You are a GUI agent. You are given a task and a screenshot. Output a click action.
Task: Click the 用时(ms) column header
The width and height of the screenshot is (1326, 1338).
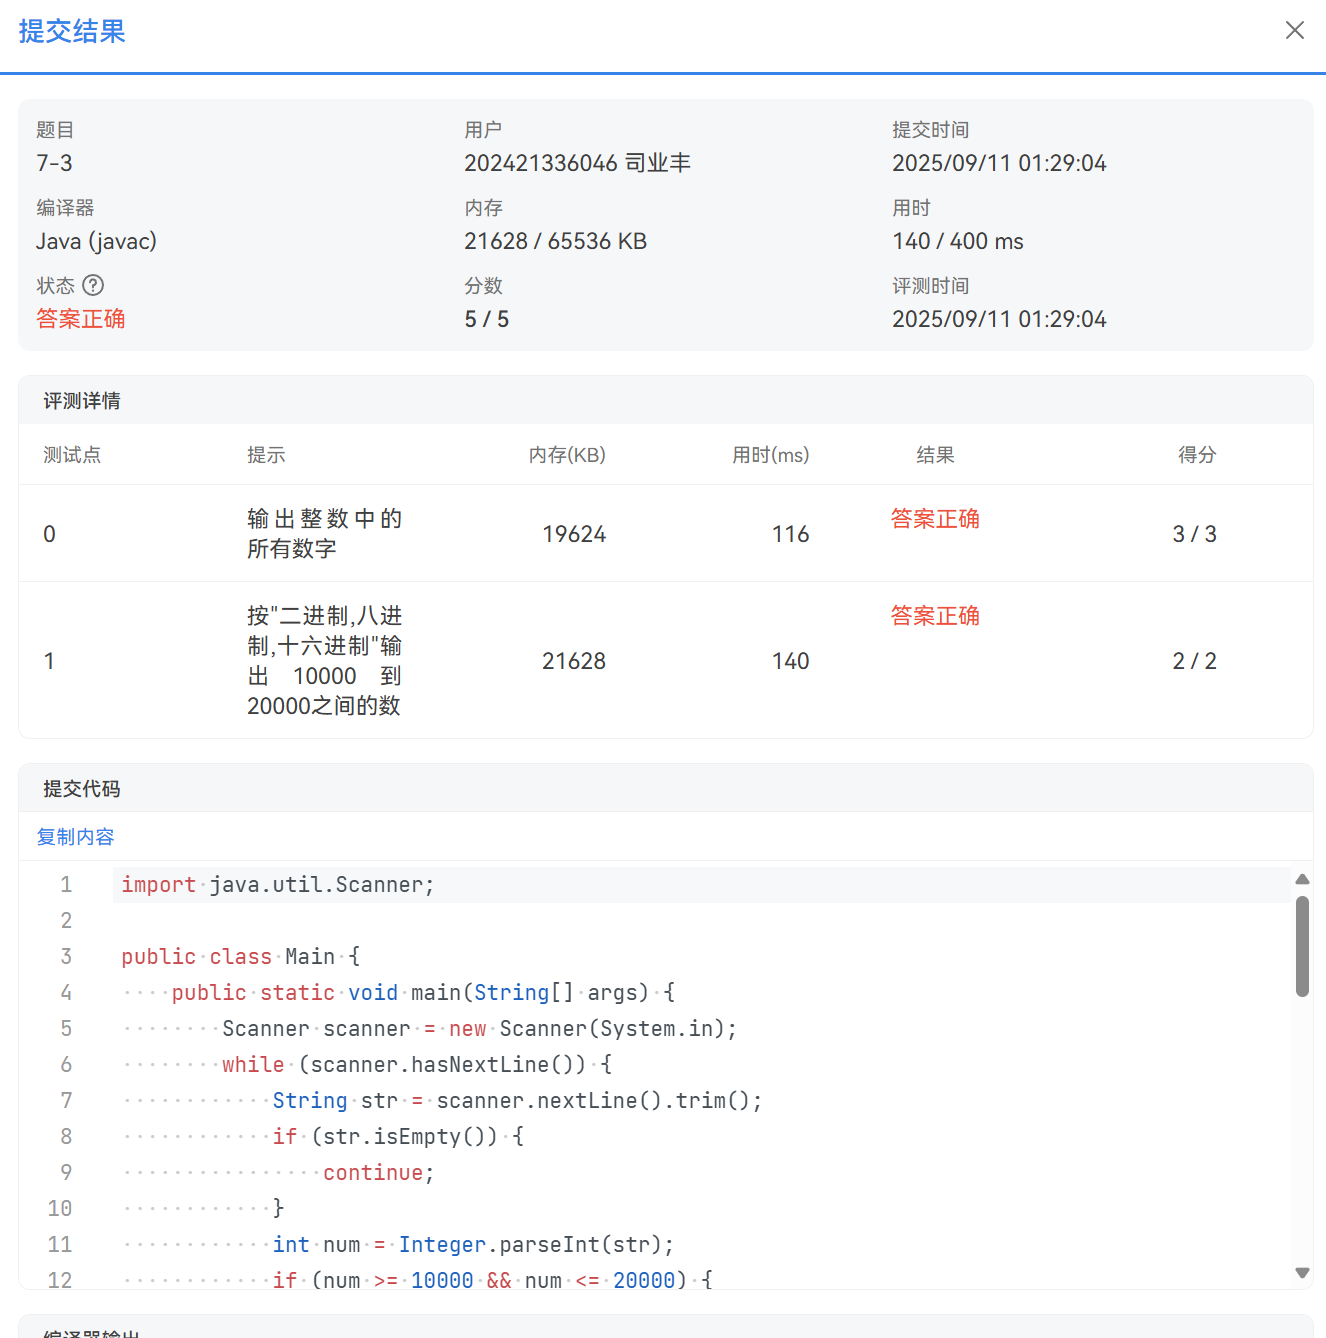(771, 454)
